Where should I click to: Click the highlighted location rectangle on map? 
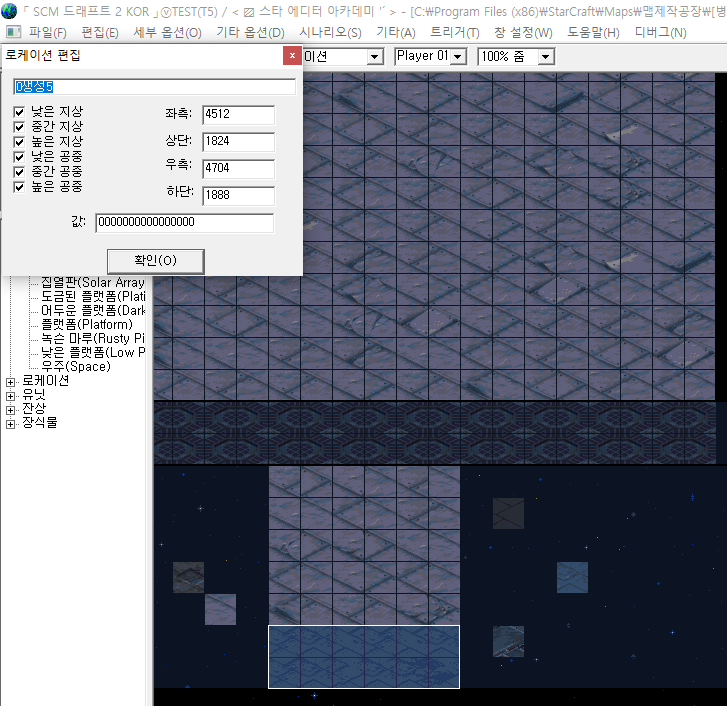coord(363,657)
